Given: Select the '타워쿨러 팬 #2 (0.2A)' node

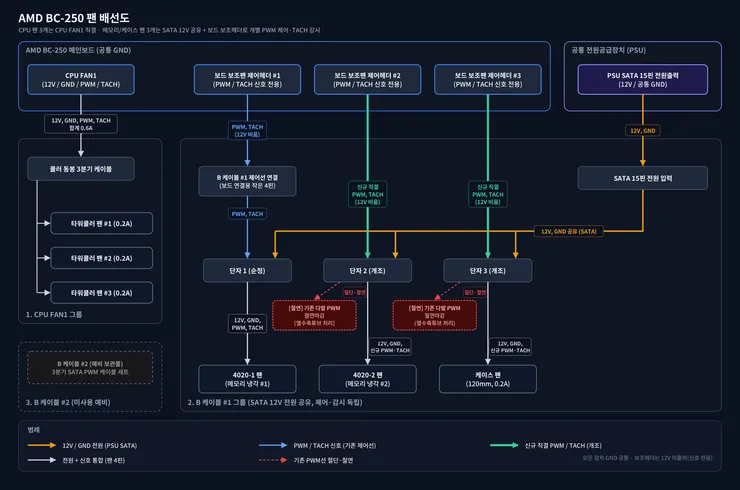Looking at the screenshot, I should 101,258.
